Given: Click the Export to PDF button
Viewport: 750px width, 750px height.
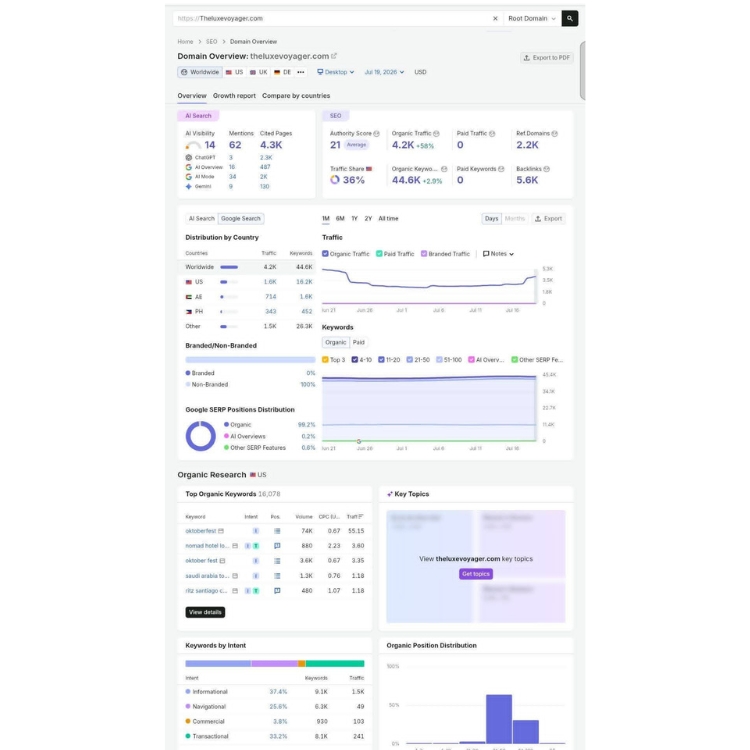Looking at the screenshot, I should [546, 58].
